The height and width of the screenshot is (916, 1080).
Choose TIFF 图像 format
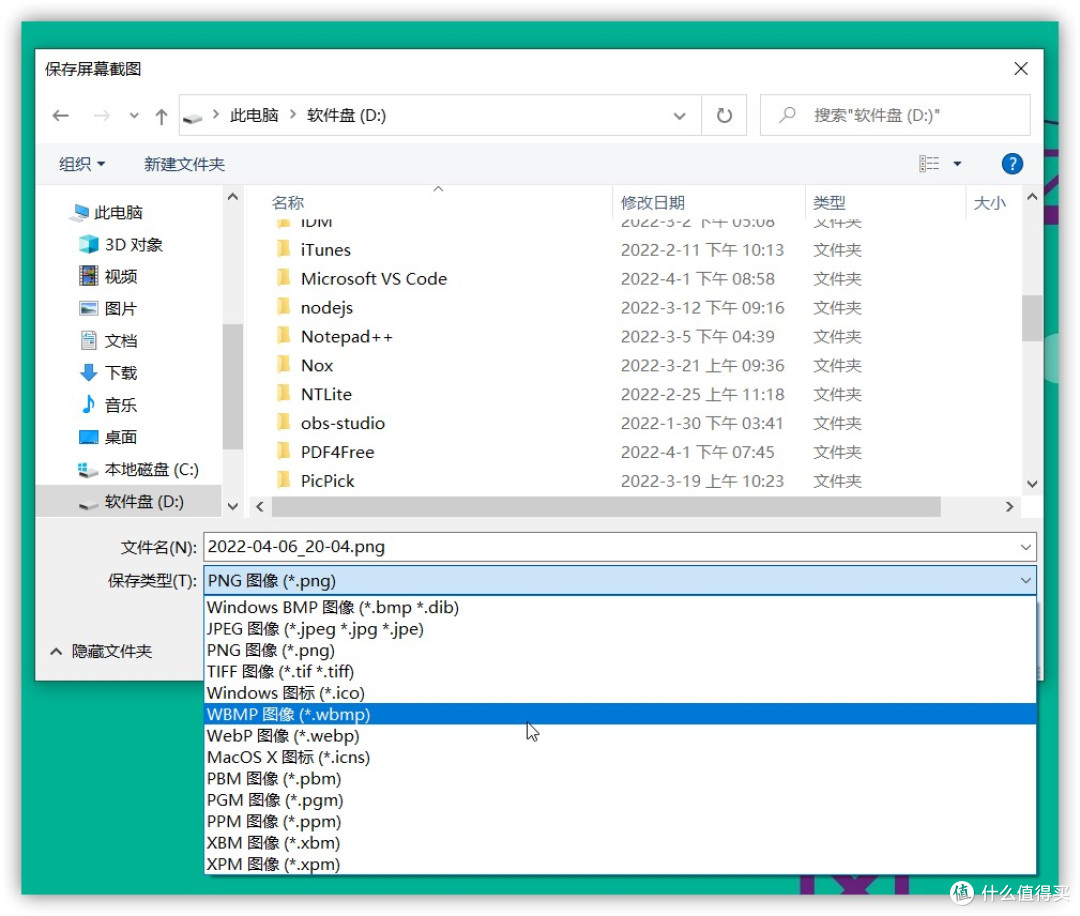click(x=620, y=672)
